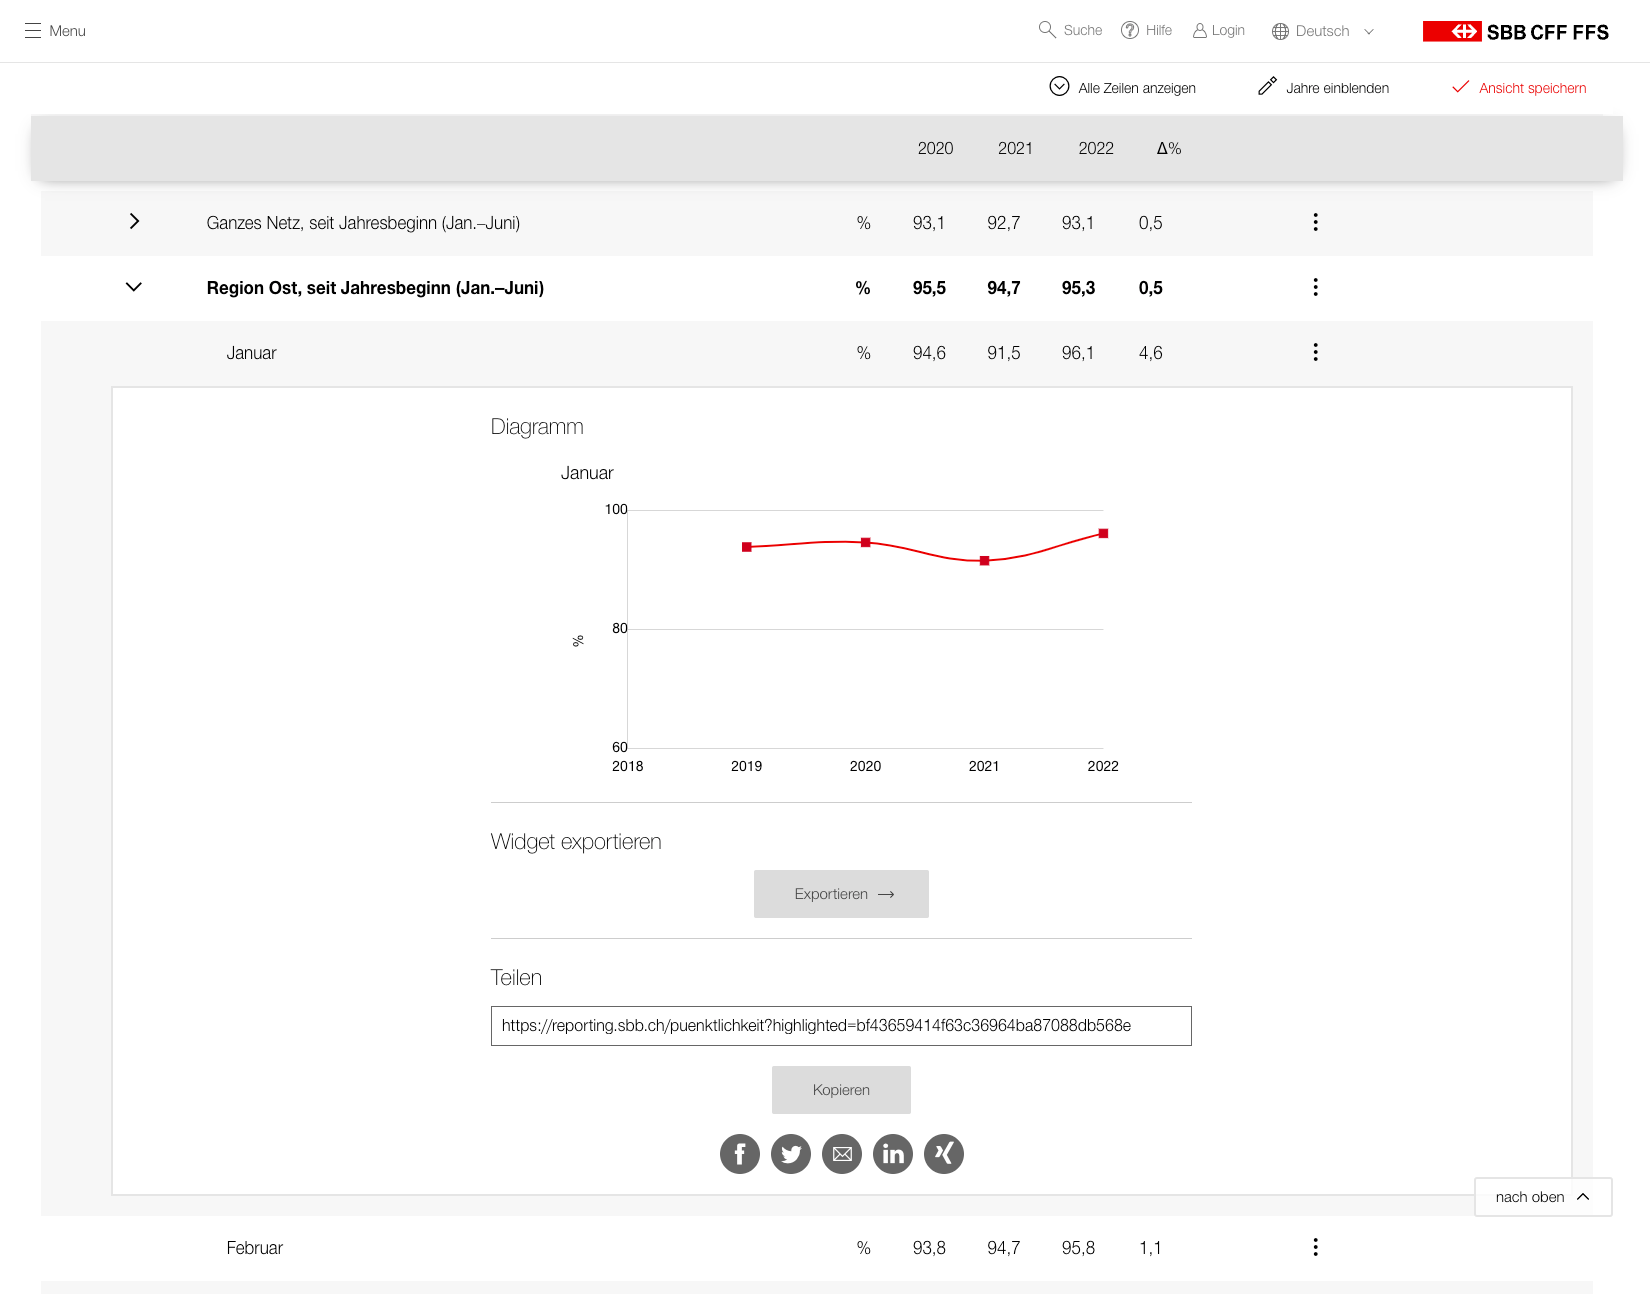The image size is (1650, 1294).
Task: Share via LinkedIn icon
Action: (893, 1154)
